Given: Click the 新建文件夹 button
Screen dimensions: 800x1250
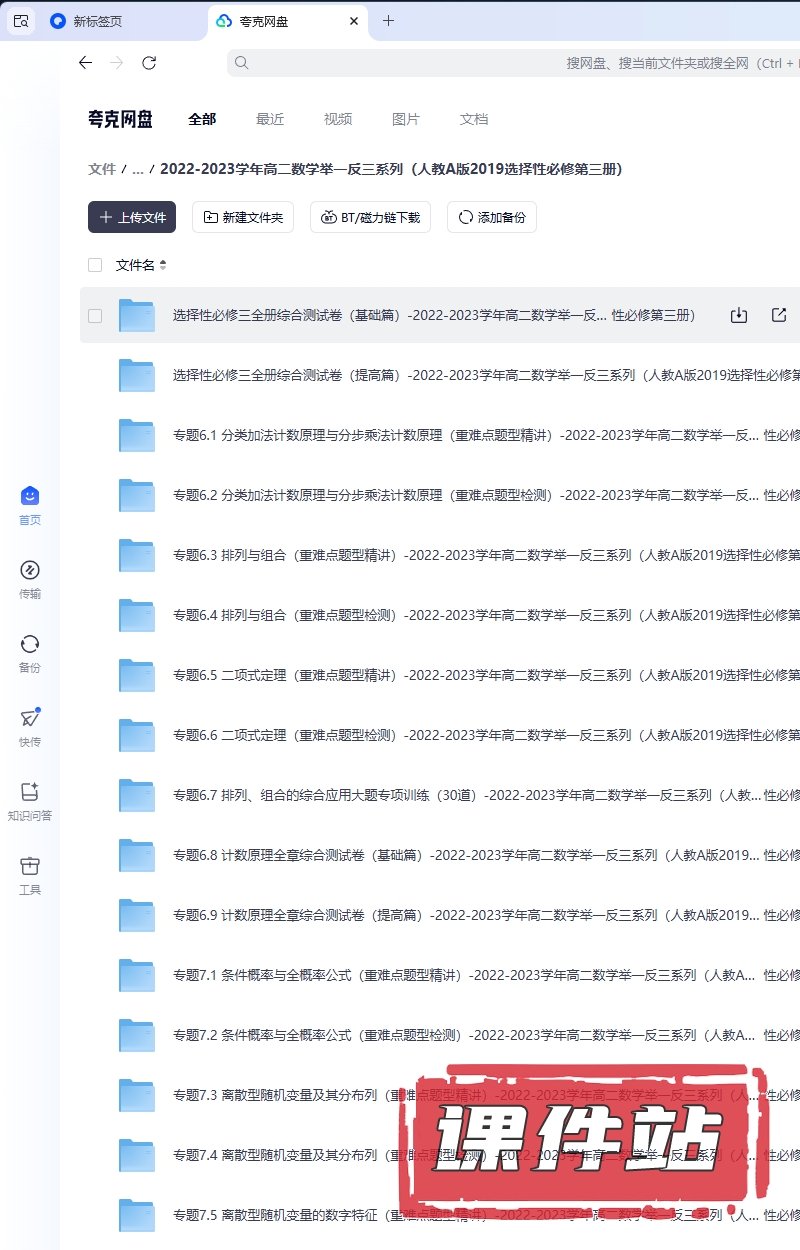Looking at the screenshot, I should click(243, 217).
